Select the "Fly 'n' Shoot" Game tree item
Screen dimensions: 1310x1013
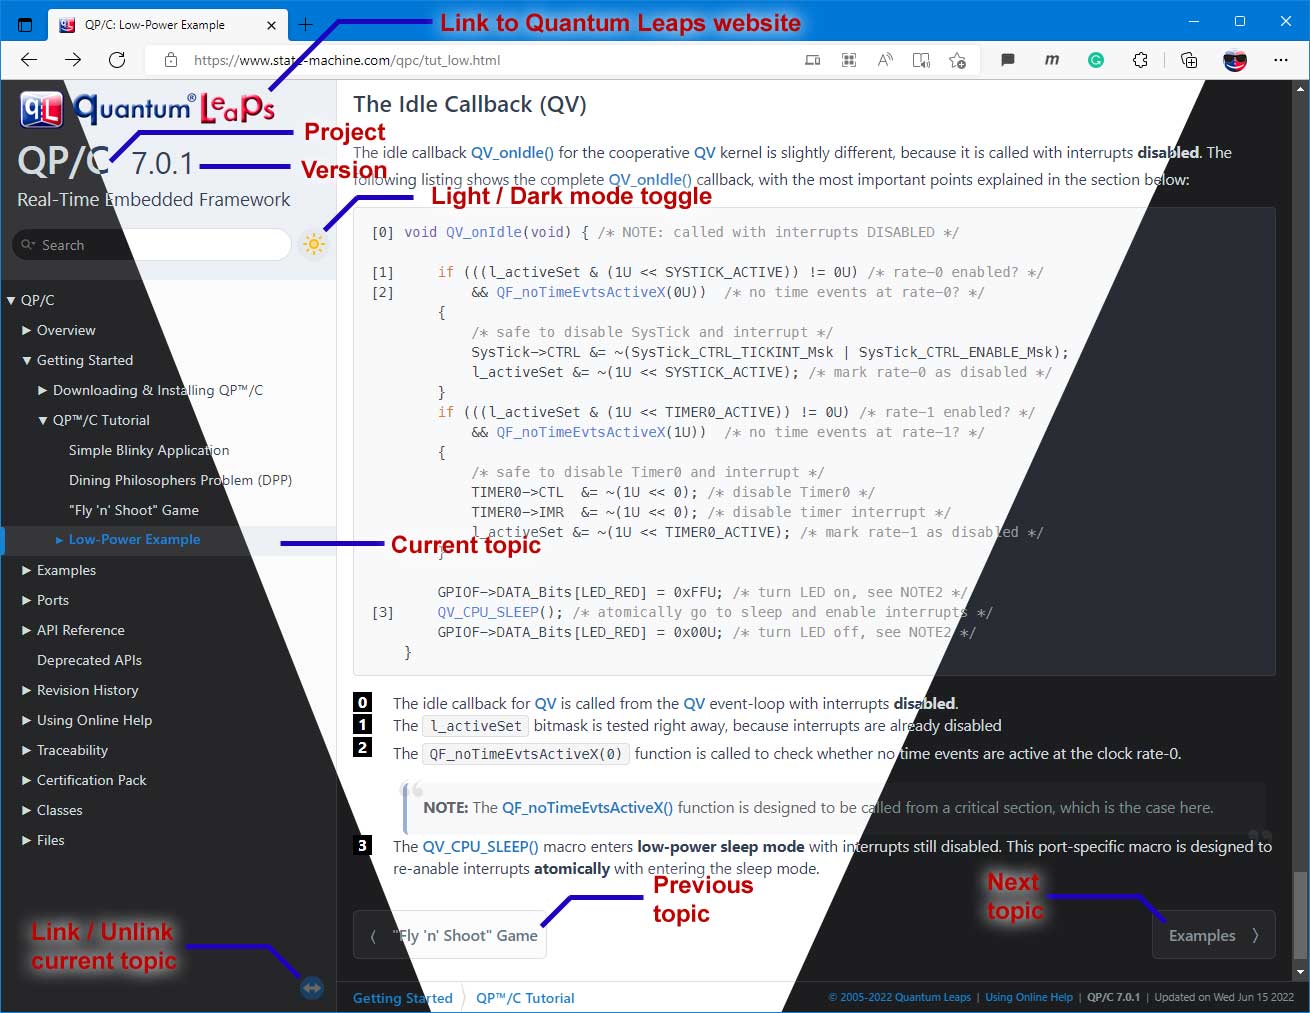(x=133, y=510)
